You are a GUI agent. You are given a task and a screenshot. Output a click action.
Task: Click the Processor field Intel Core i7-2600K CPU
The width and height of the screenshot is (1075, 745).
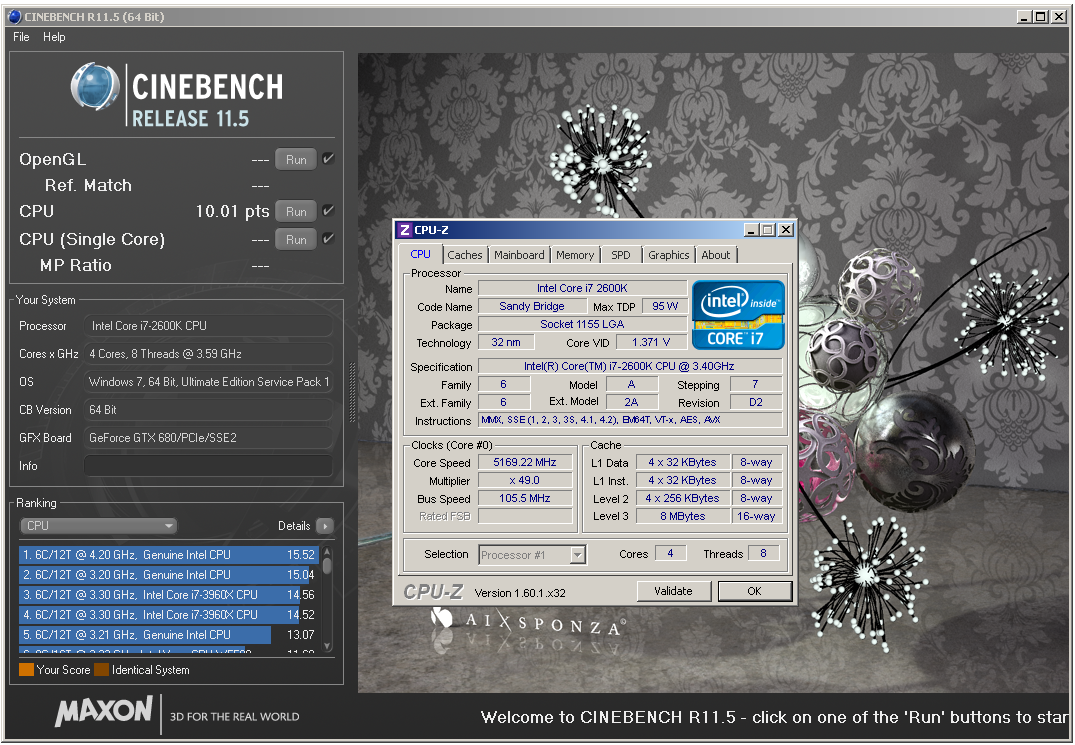point(208,326)
